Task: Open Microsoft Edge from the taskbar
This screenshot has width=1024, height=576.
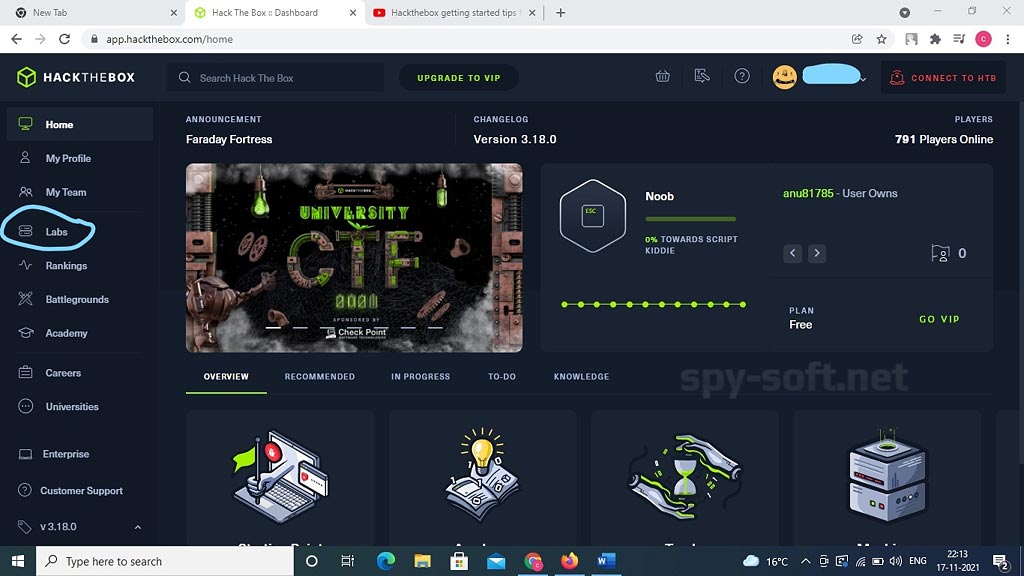Action: 385,561
